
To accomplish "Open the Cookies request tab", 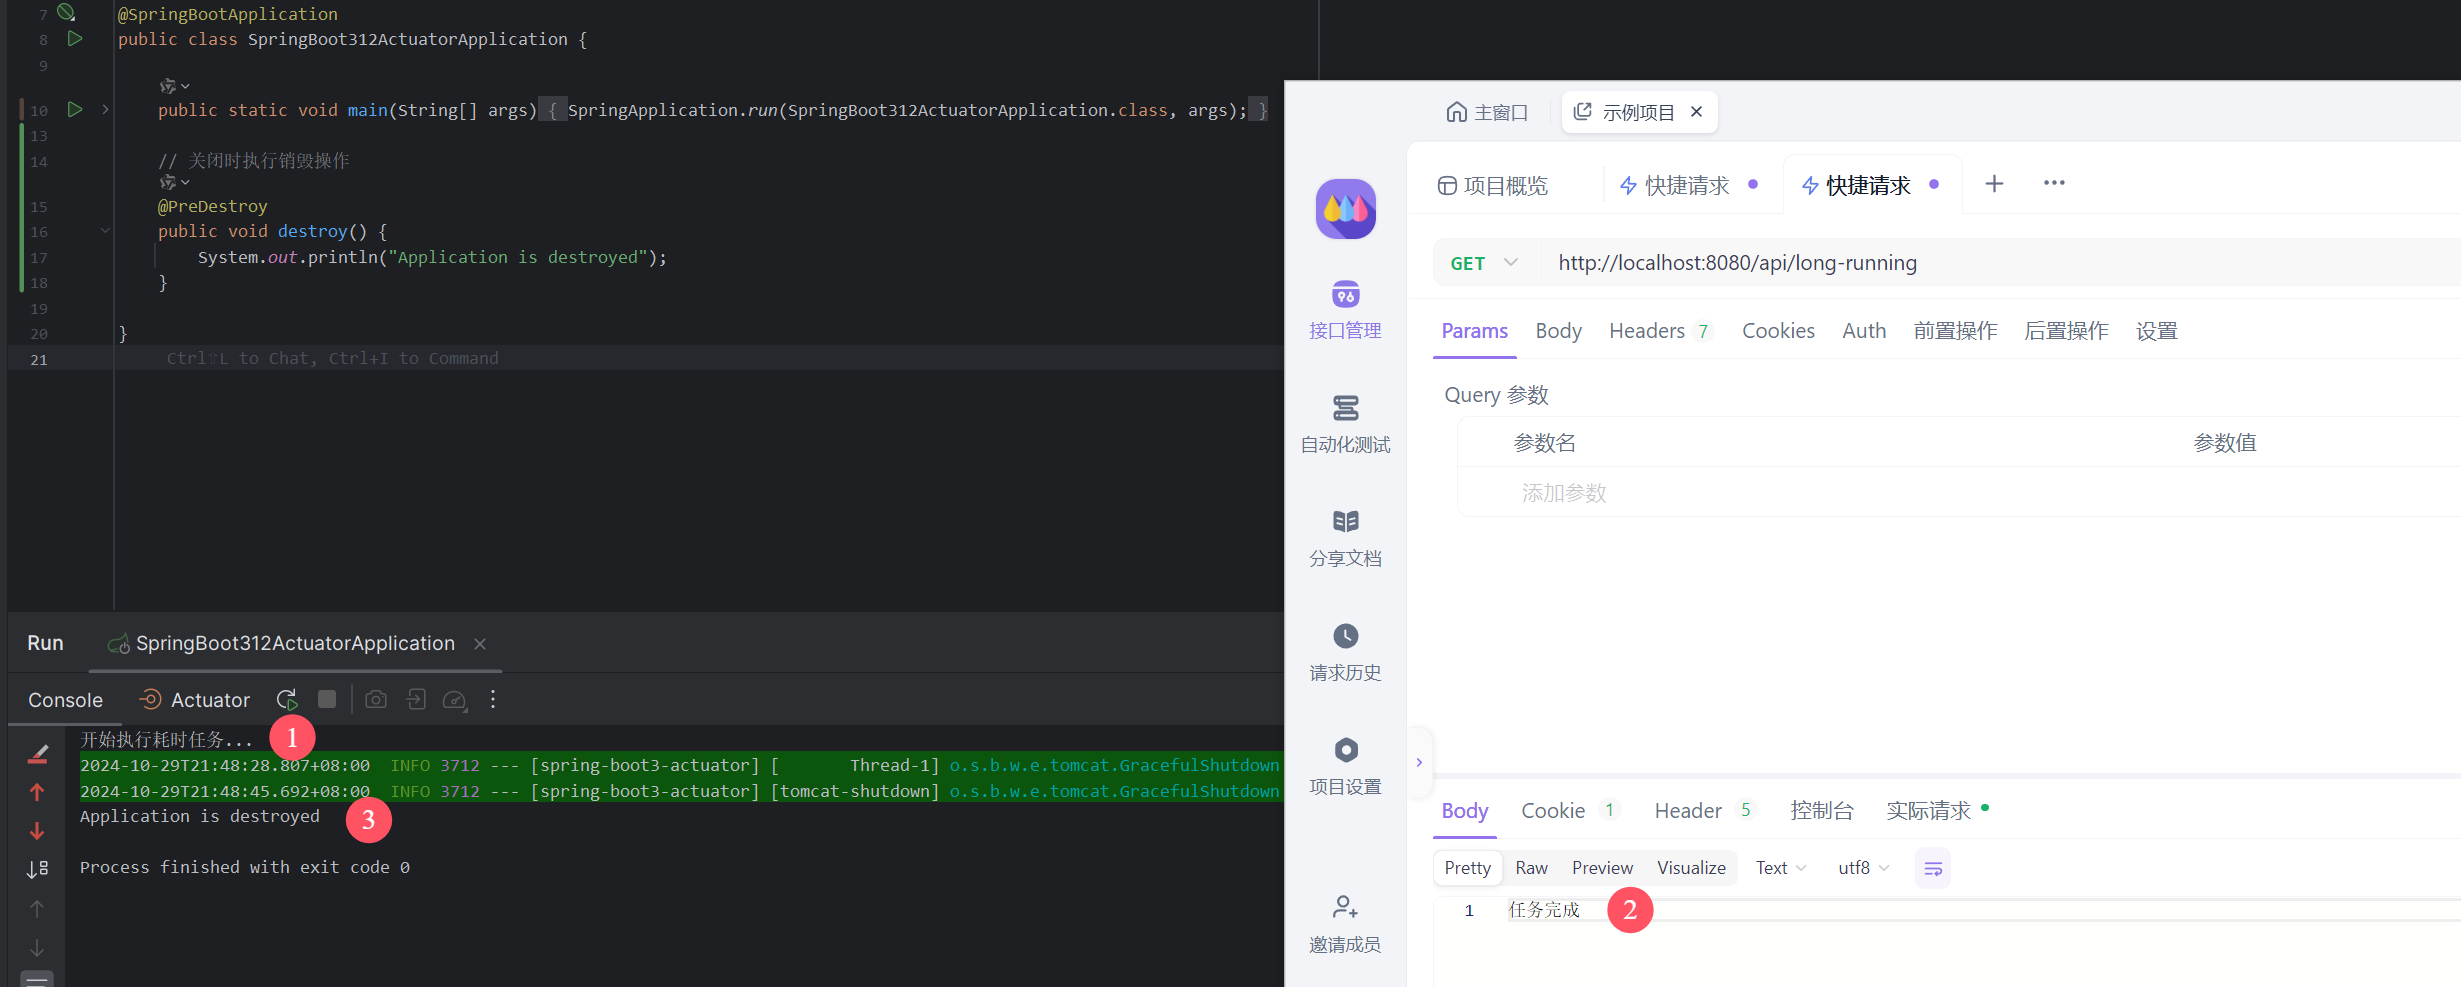I will 1778,331.
